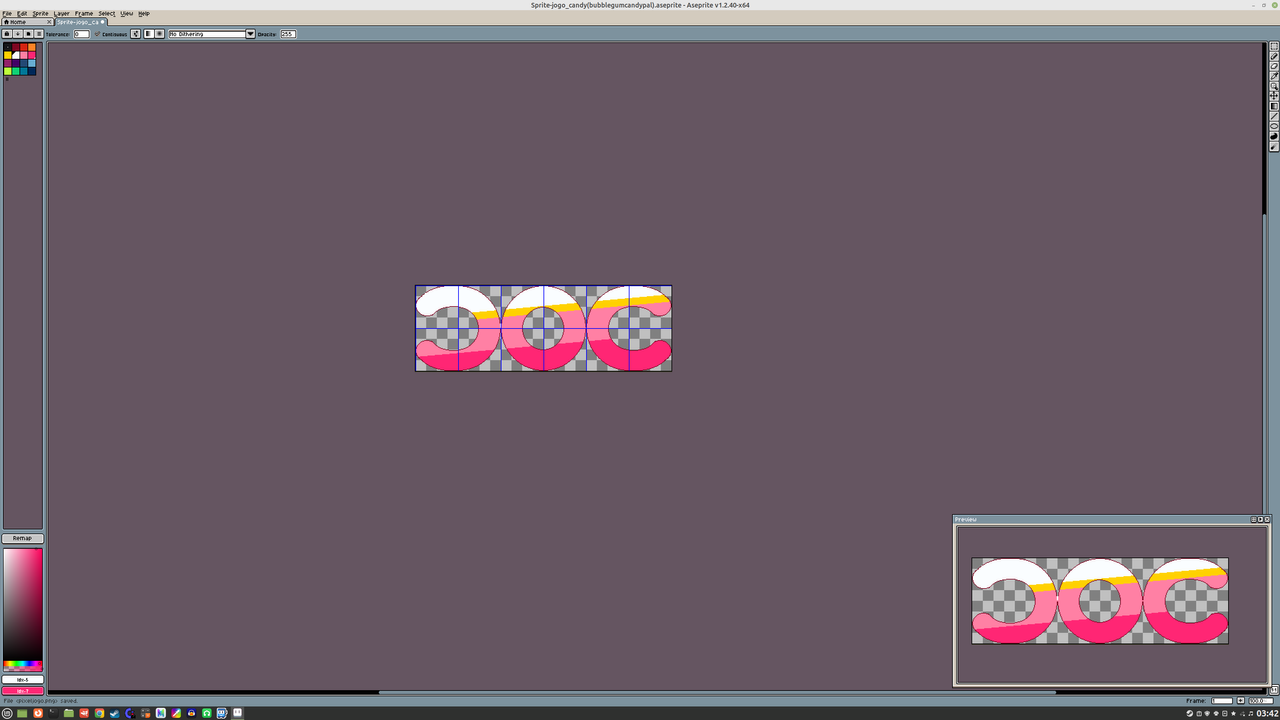Screen dimensions: 1280x720
Task: Click the rainbow hue slider strip
Action: (22, 663)
